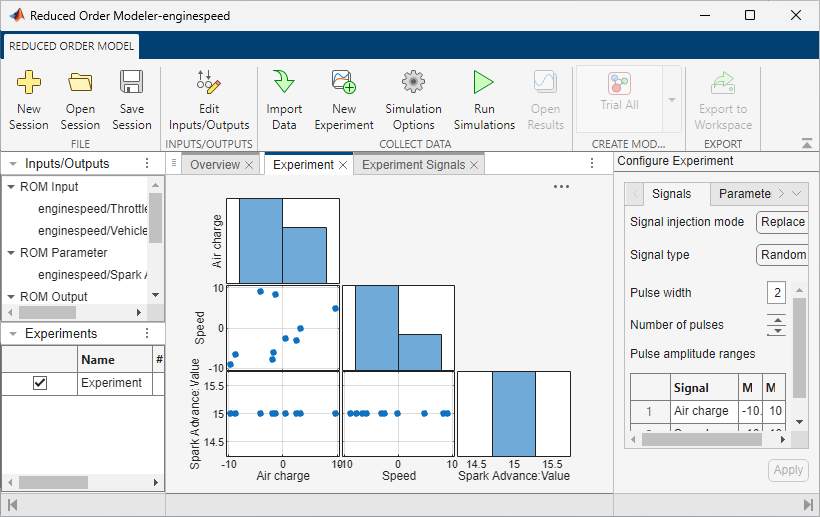Screen dimensions: 820x517
Task: Select the enginespeed/Spark parameter item
Action: (x=93, y=275)
